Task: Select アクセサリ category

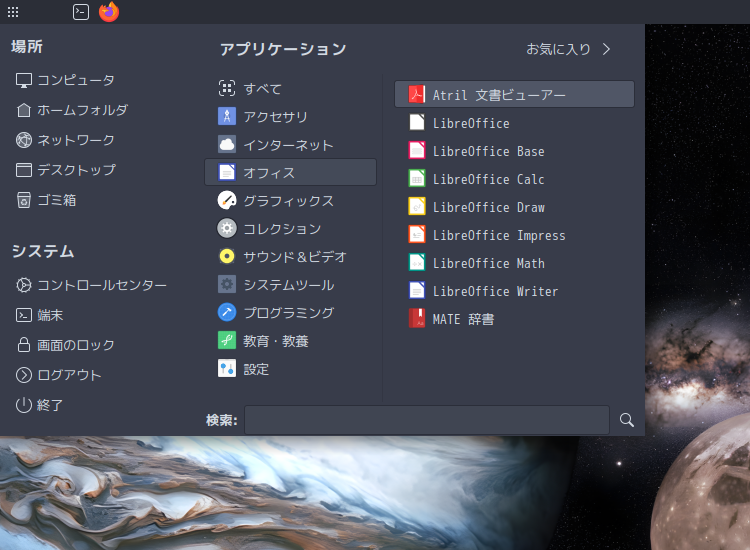Action: pyautogui.click(x=290, y=116)
